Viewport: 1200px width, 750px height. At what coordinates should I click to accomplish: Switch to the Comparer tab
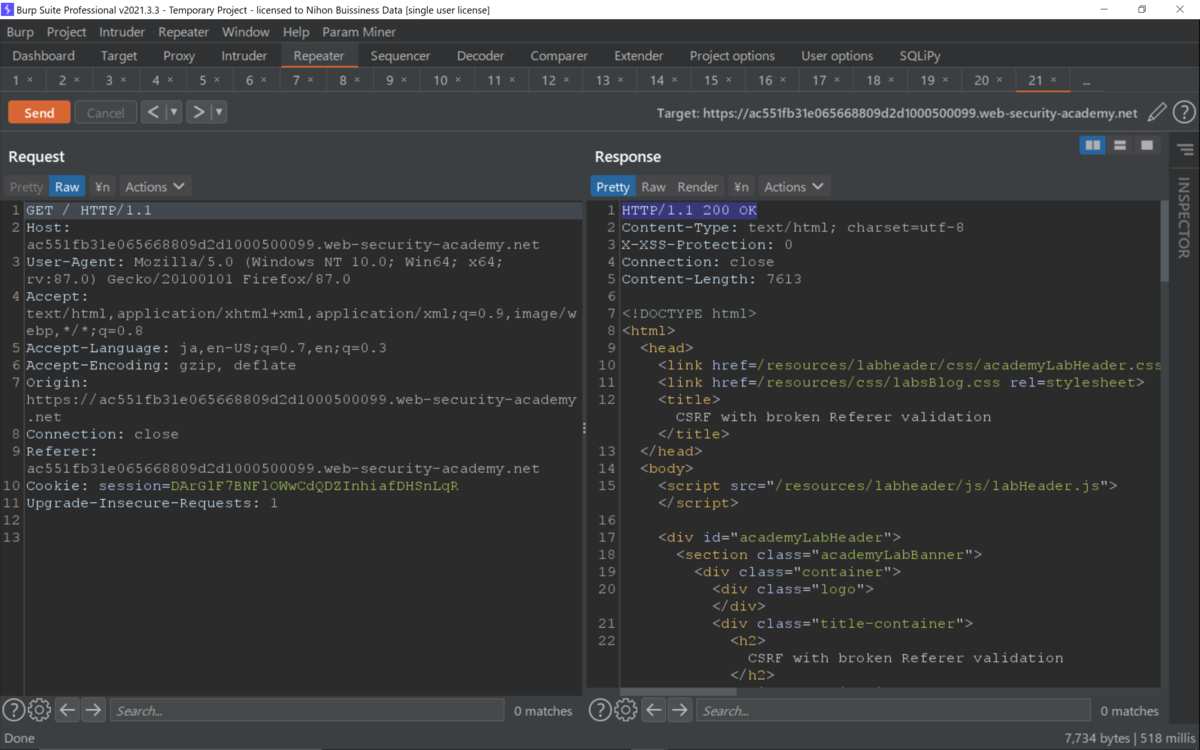(559, 56)
